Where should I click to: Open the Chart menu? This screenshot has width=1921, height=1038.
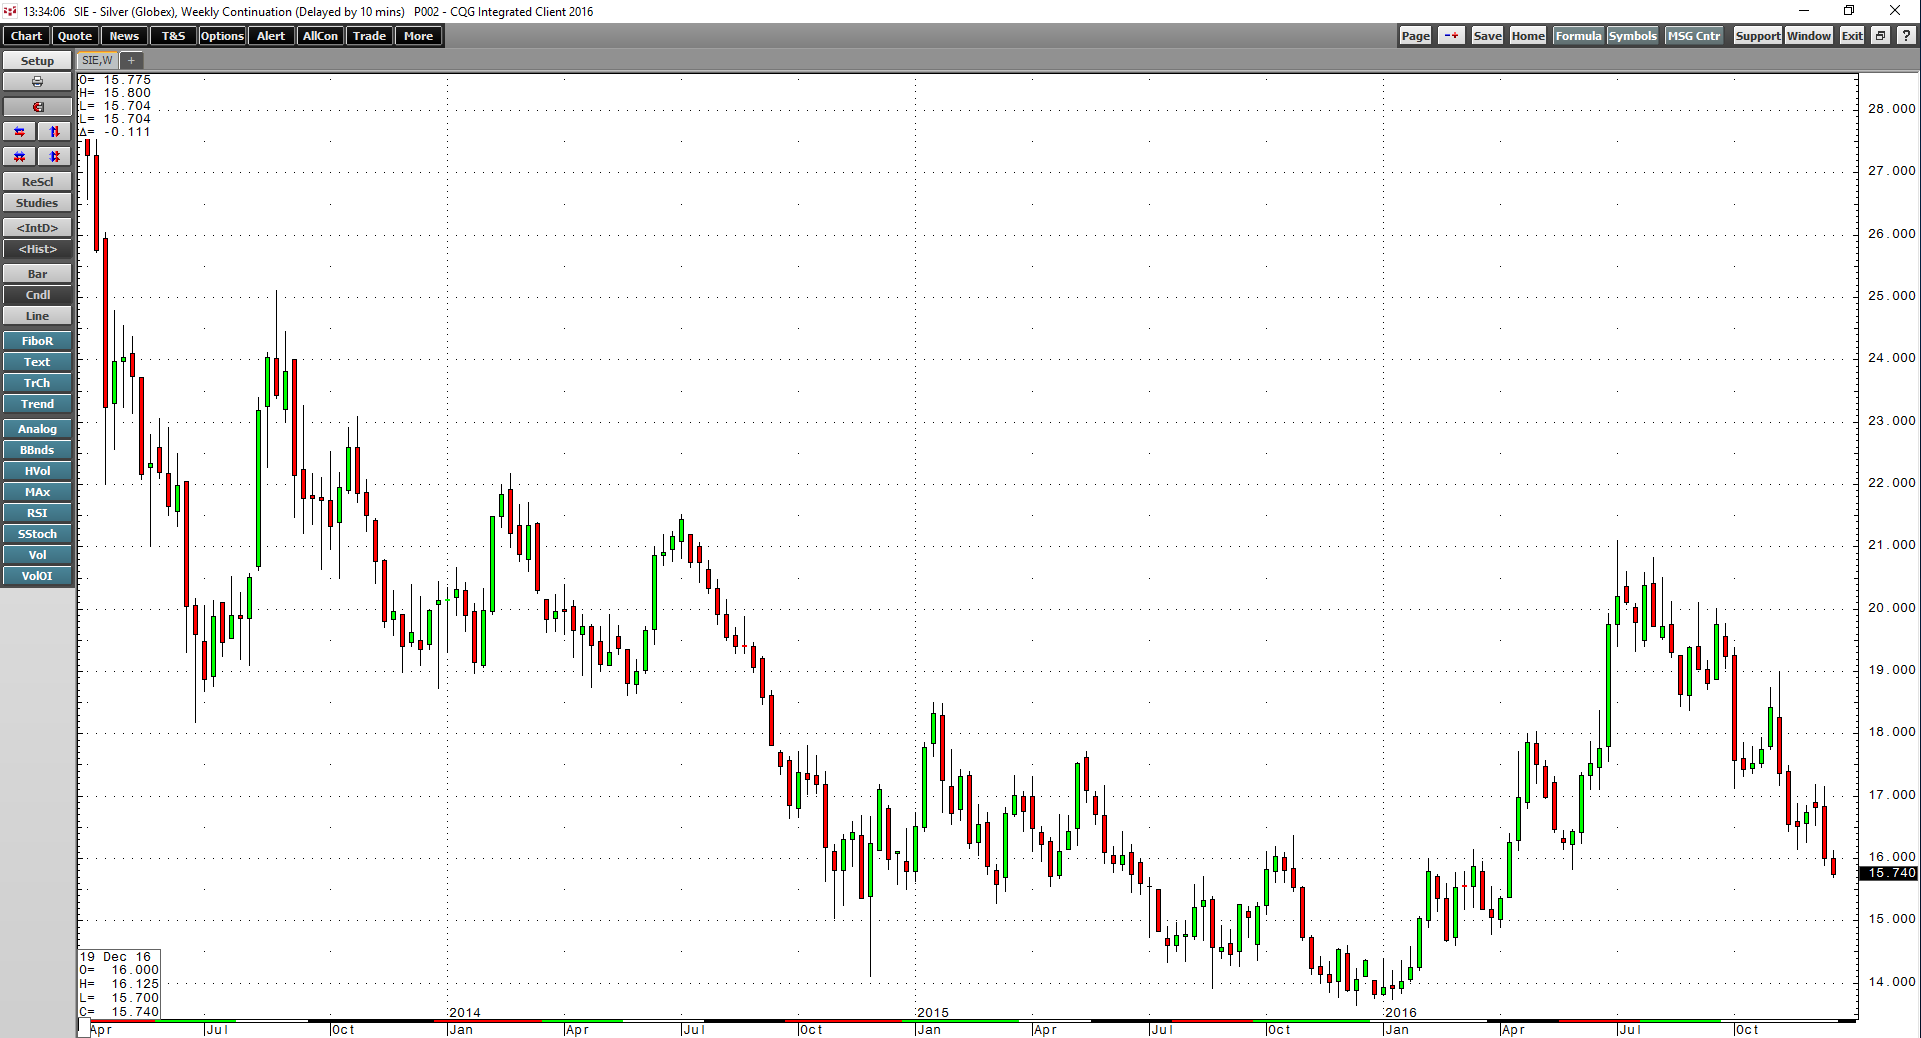pyautogui.click(x=26, y=36)
